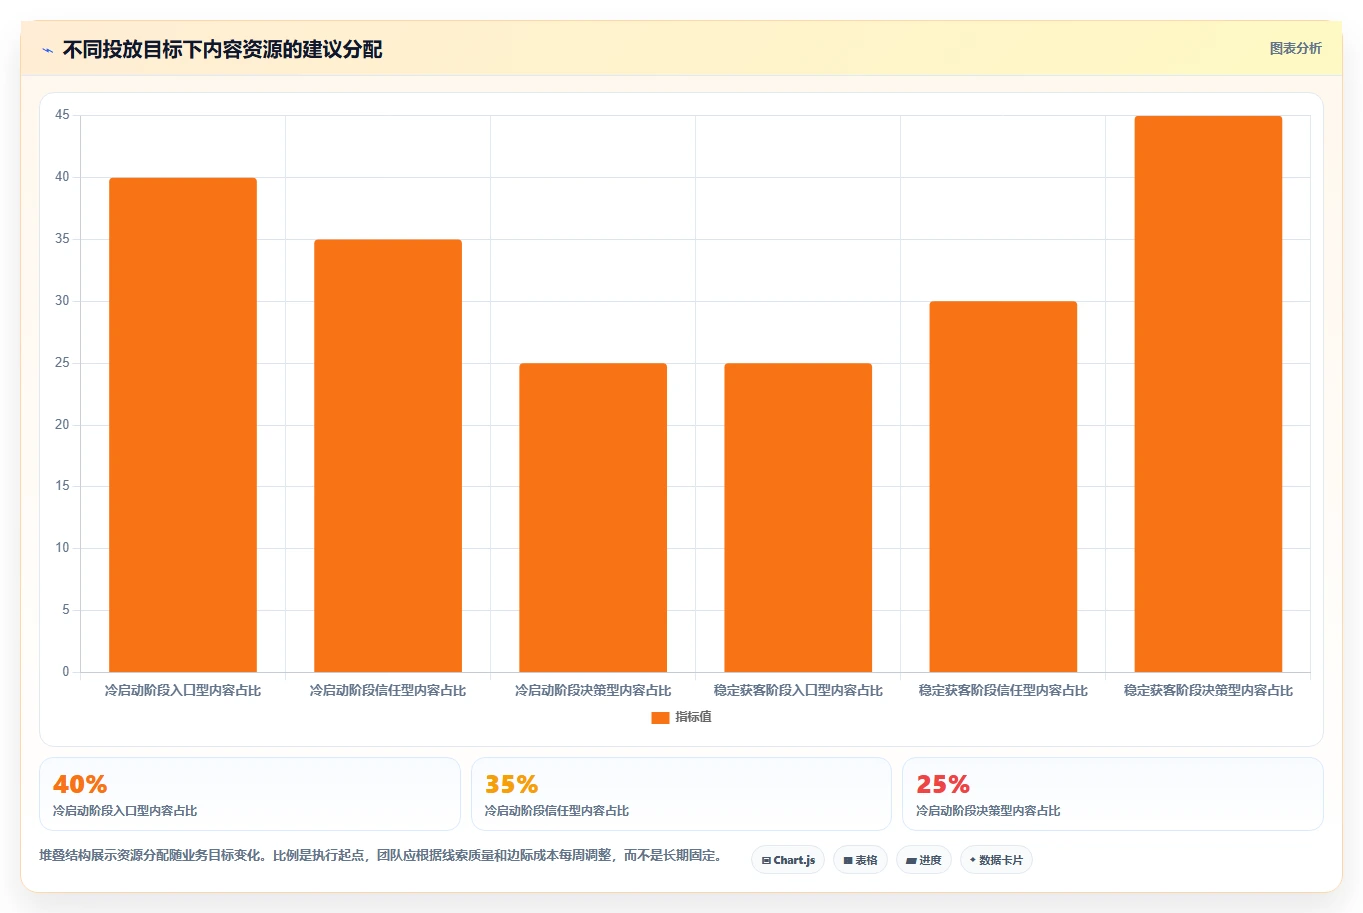Click the lightning icon beside the chart title
The height and width of the screenshot is (913, 1363).
[x=47, y=50]
